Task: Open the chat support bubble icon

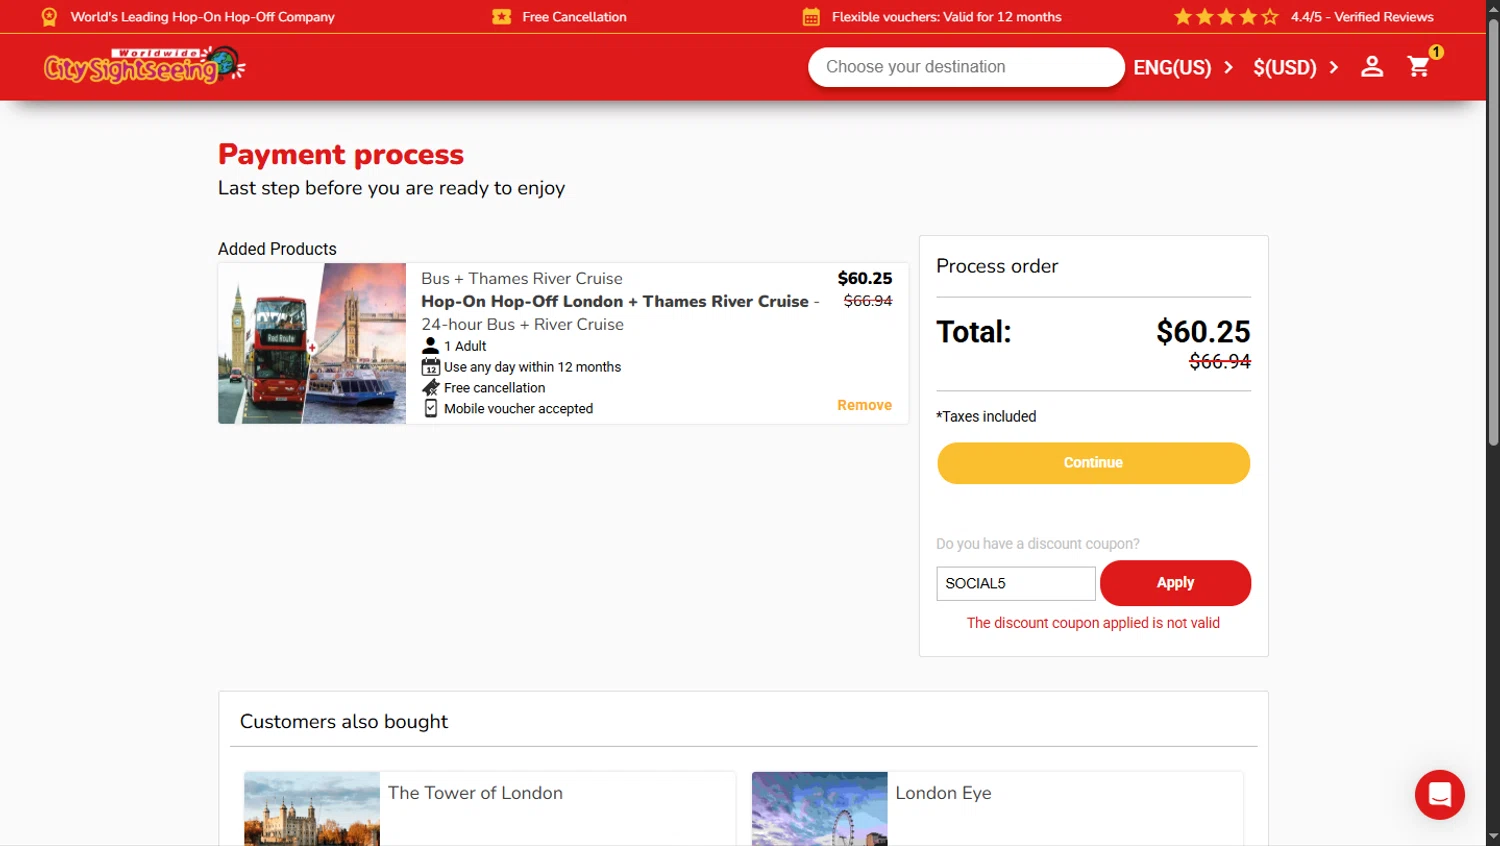Action: tap(1439, 795)
